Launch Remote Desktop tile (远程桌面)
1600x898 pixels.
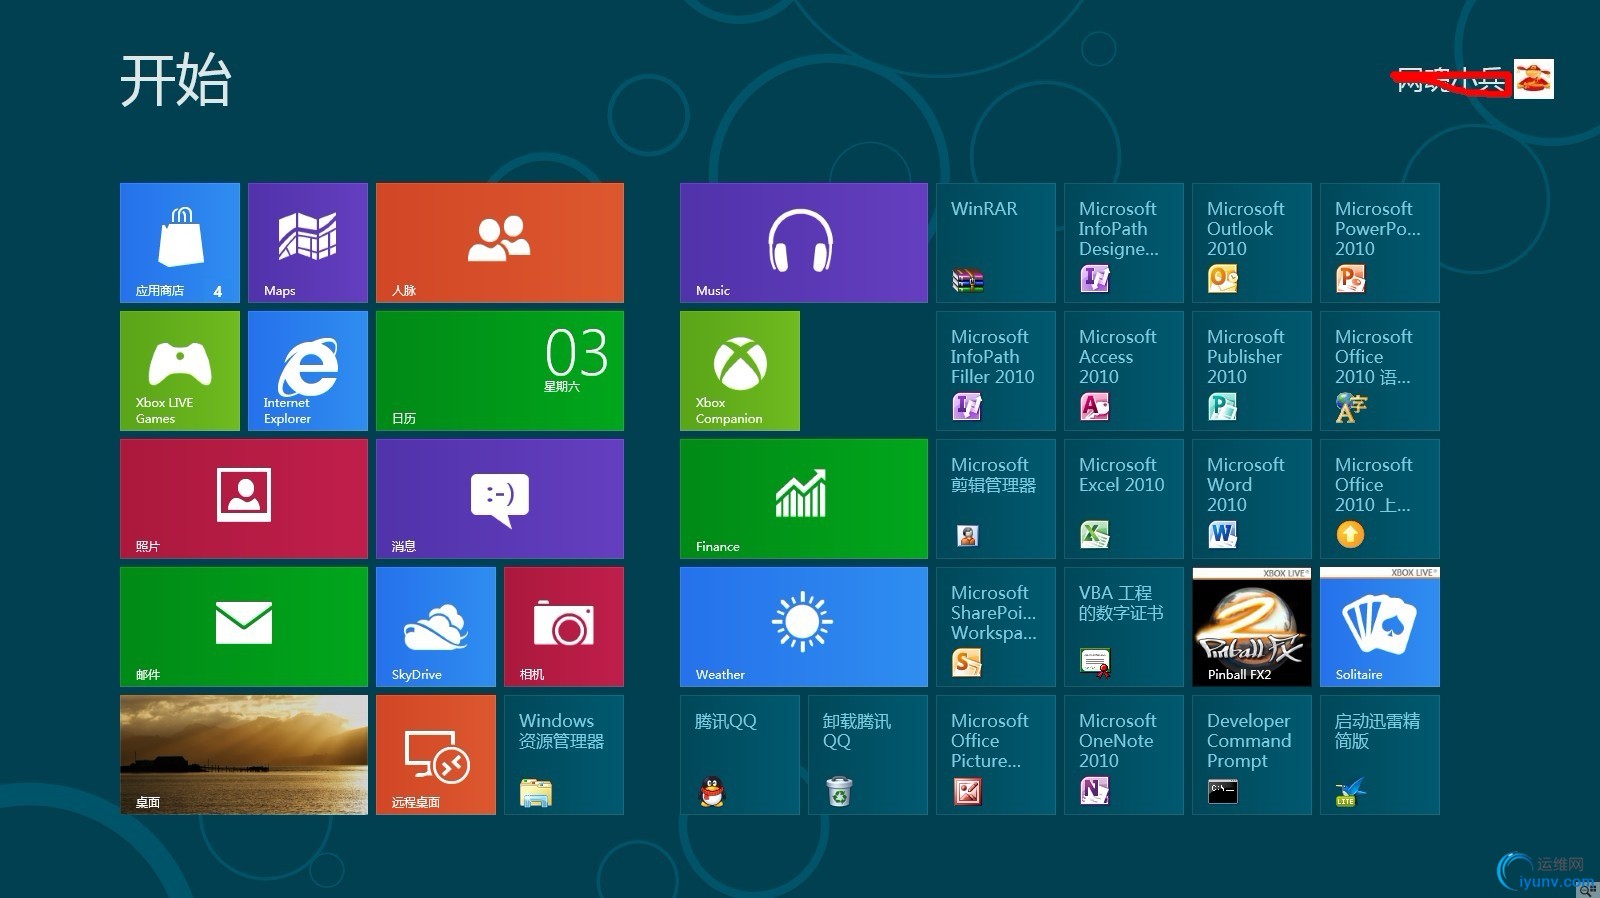(436, 755)
